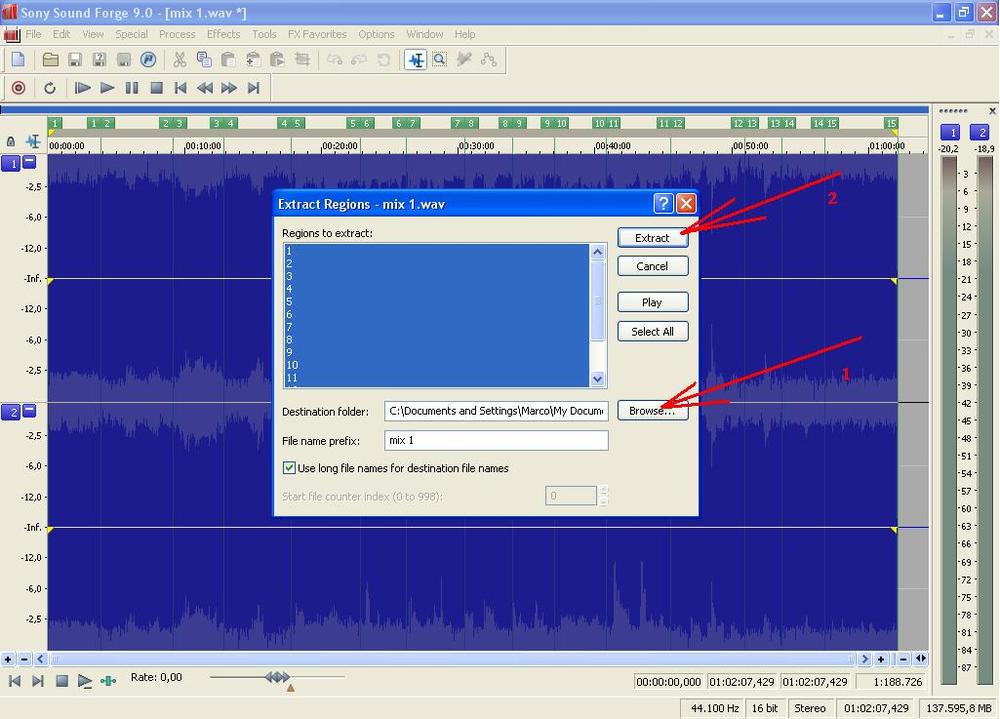Viewport: 1000px width, 719px height.
Task: Click Play in the Extract Regions dialog
Action: coord(652,302)
